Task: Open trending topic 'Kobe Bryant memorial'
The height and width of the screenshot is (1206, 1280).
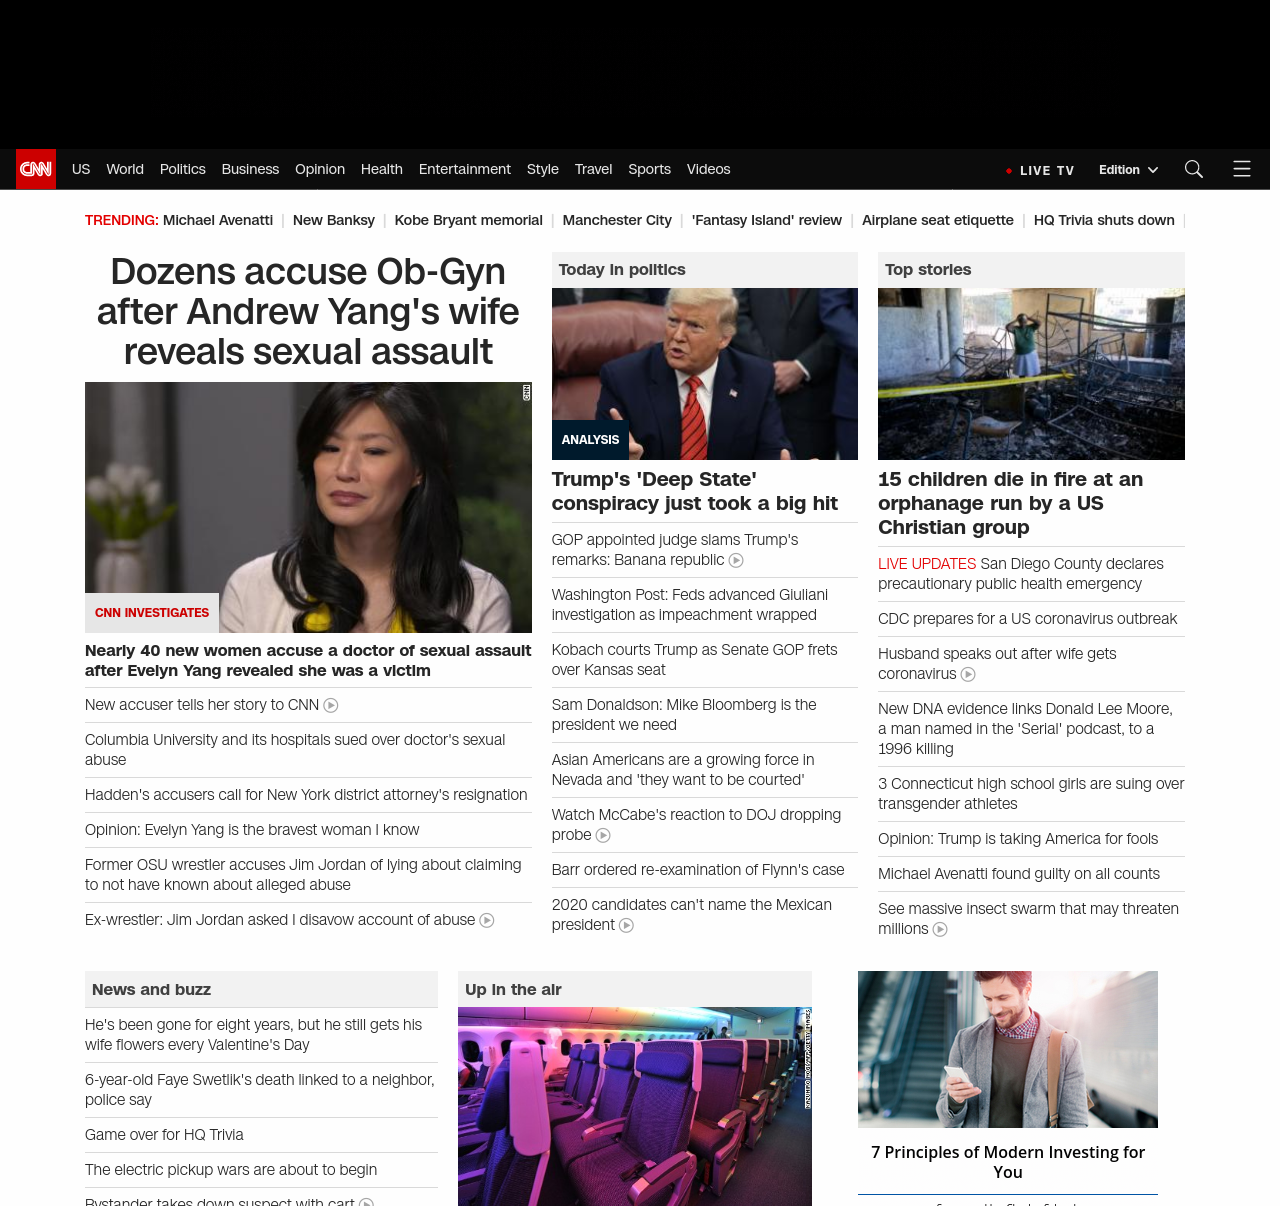Action: pos(468,220)
